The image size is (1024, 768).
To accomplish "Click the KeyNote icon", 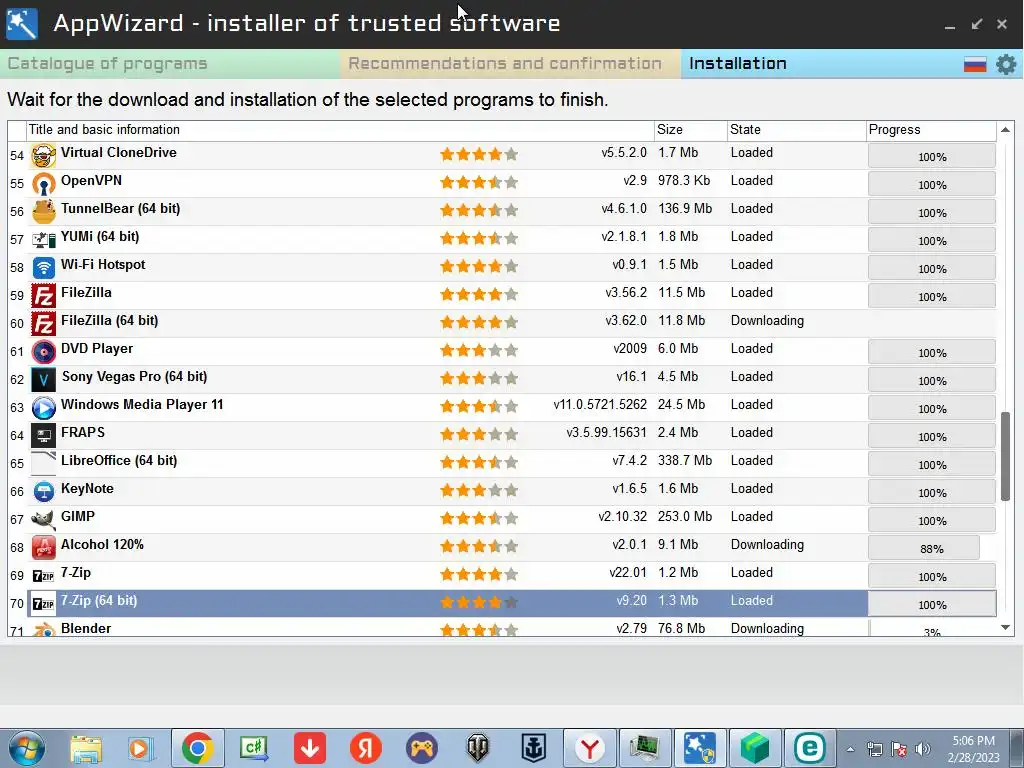I will 44,492.
